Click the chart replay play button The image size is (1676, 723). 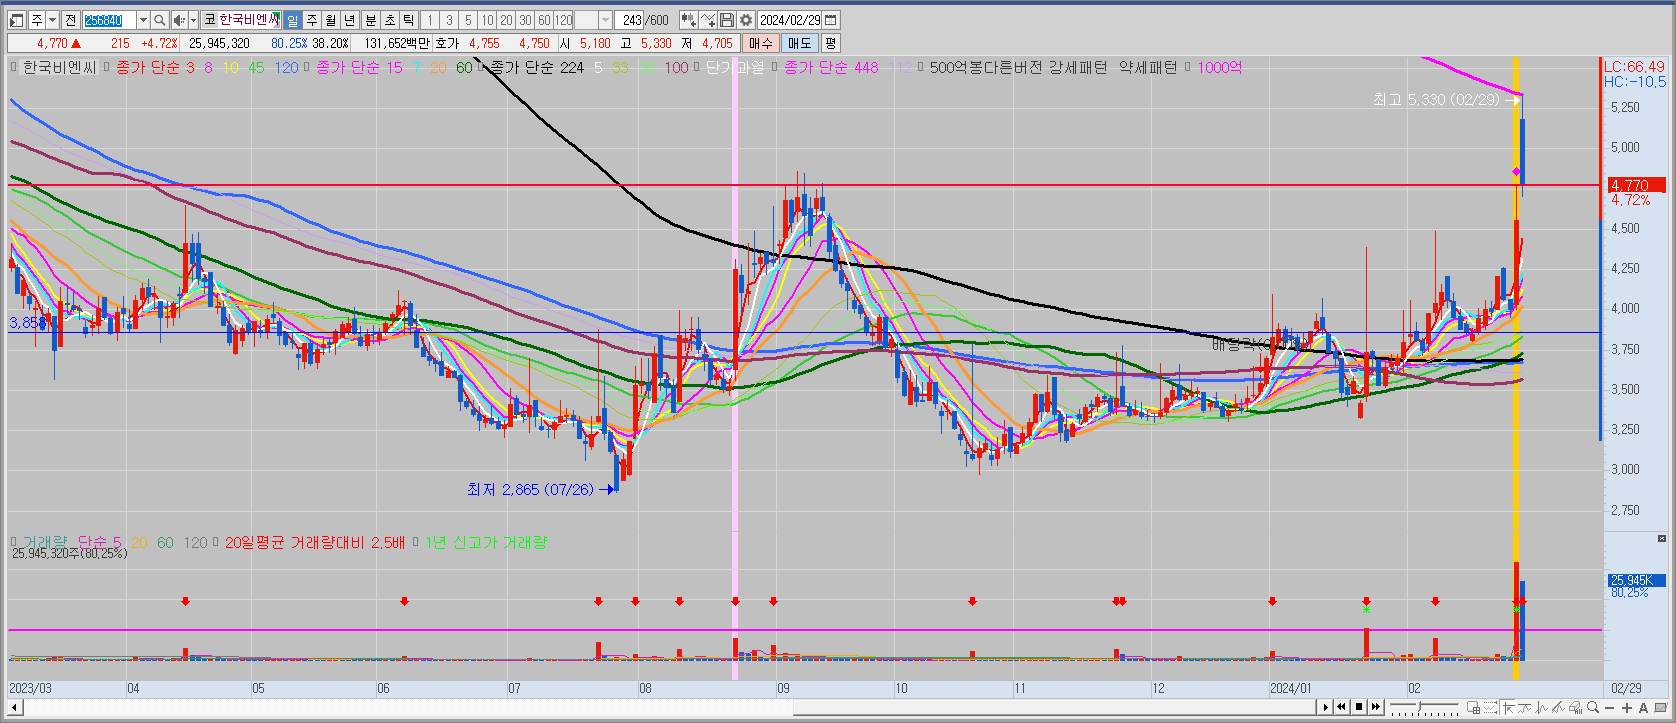(1325, 707)
